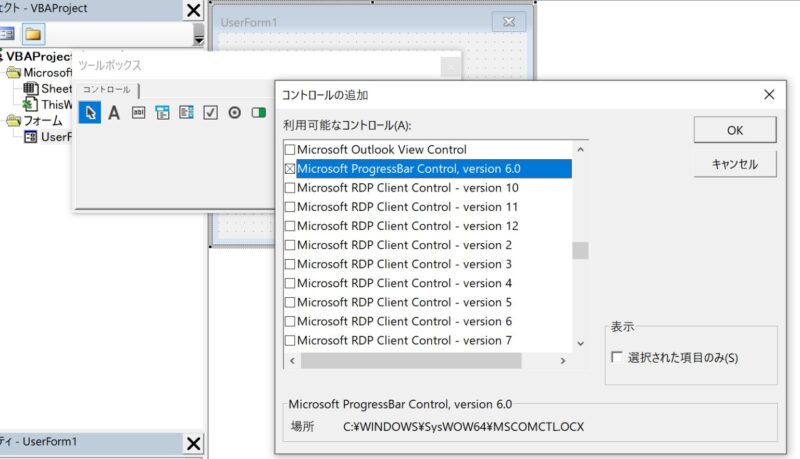
Task: Uncheck Microsoft ProgressBar Control, version 6.0
Action: tap(290, 169)
